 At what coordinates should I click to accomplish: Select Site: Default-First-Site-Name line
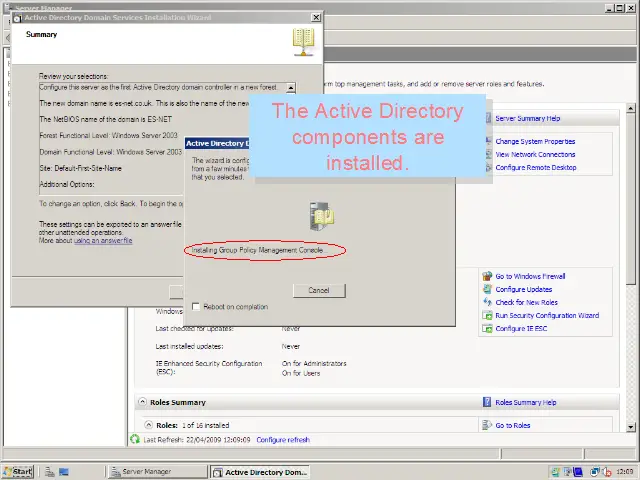coord(80,168)
